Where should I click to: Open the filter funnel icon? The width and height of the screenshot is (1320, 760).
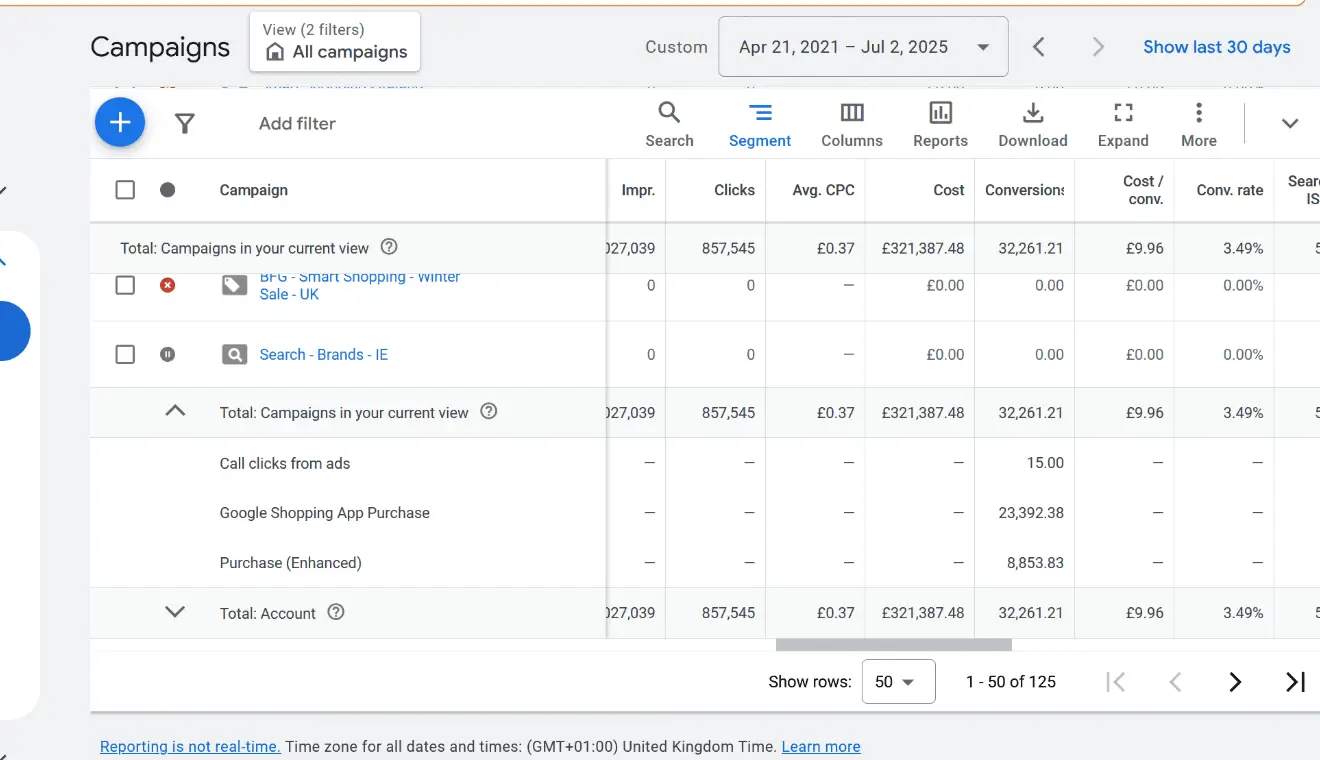click(184, 122)
